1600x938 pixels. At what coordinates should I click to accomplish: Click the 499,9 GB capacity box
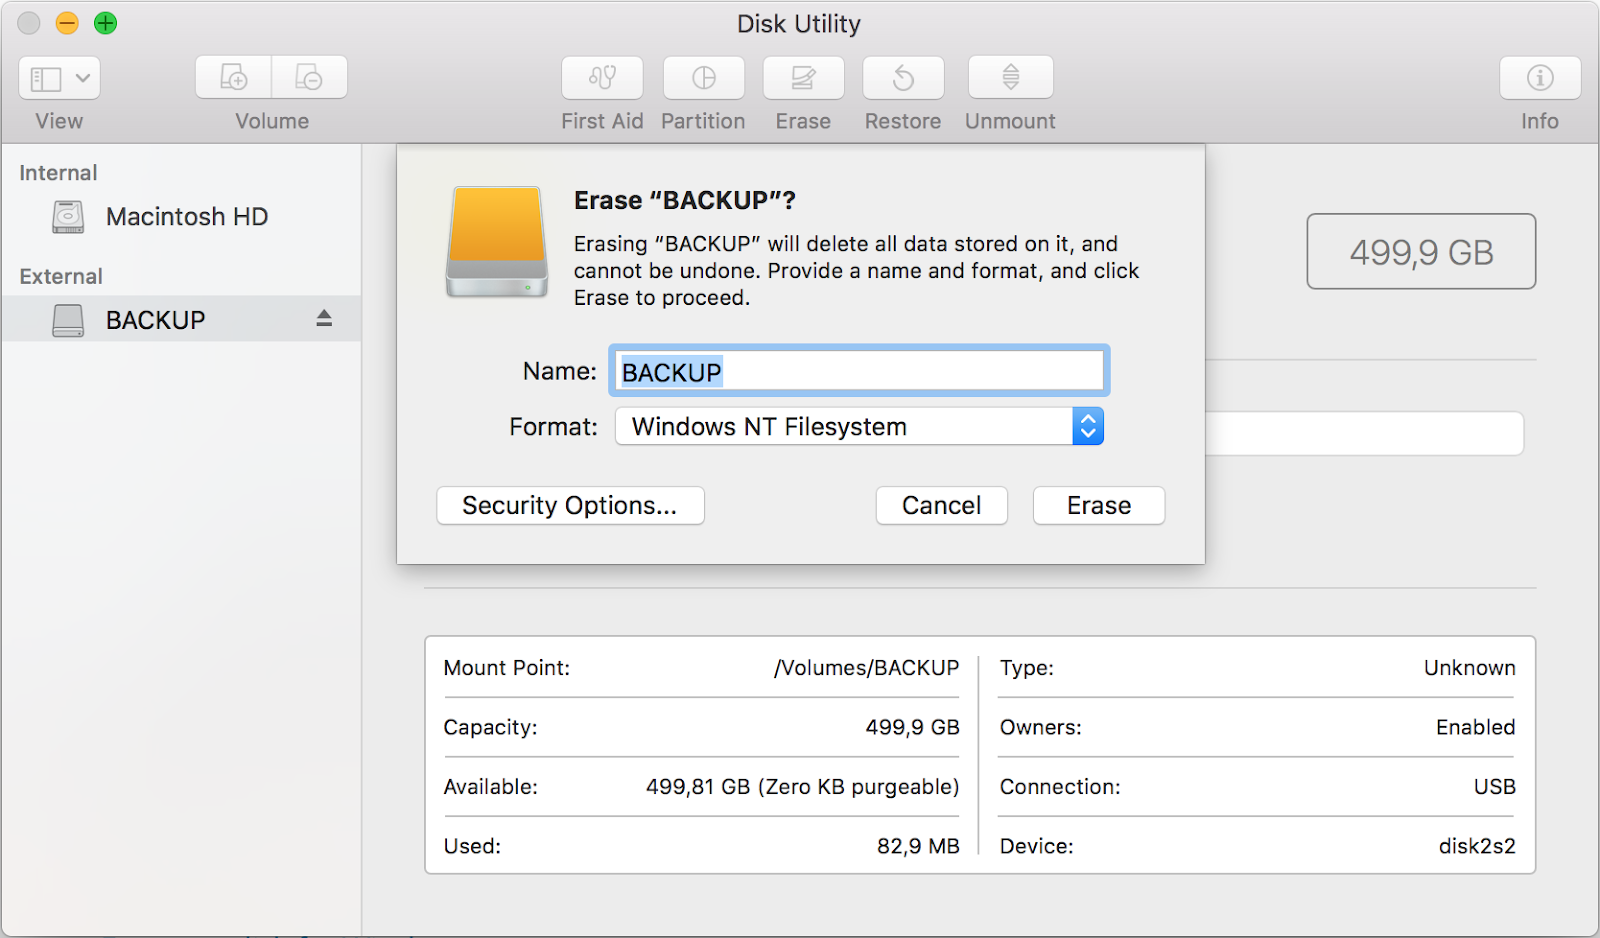point(1421,252)
